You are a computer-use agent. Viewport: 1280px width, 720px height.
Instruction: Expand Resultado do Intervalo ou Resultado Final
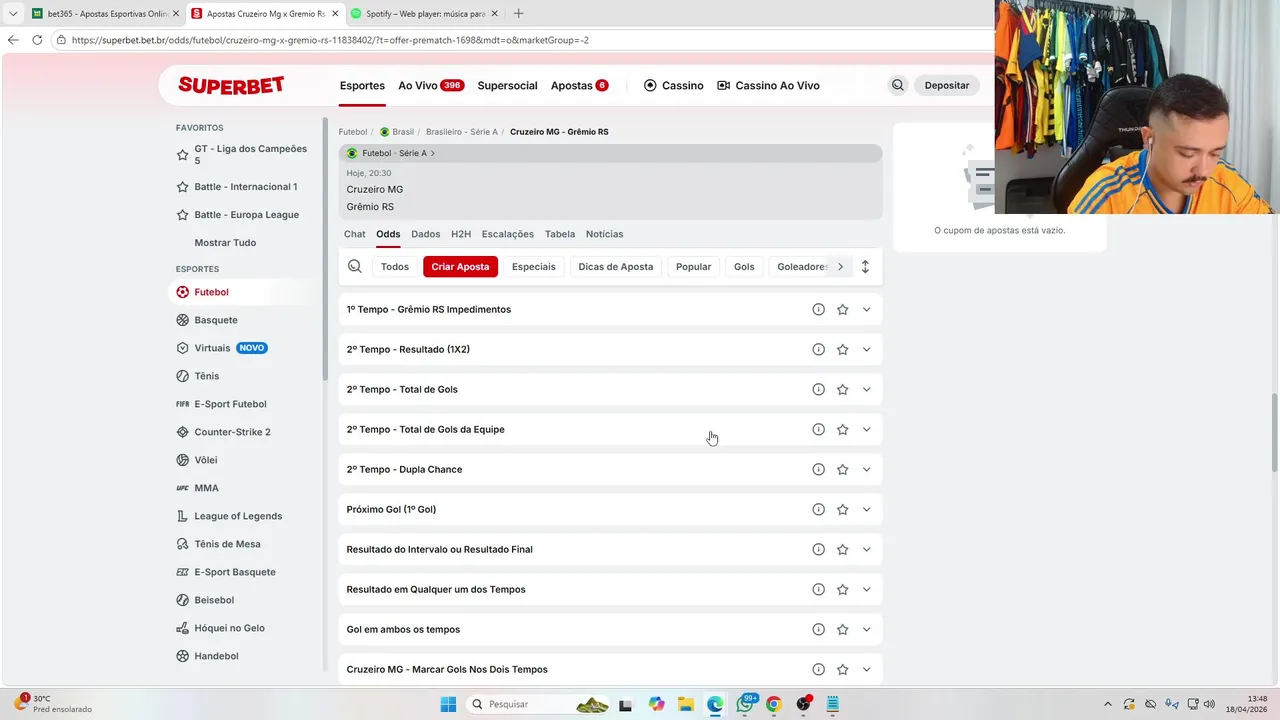[x=866, y=549]
